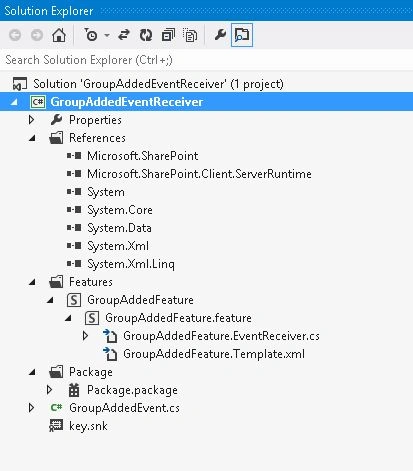Screen dimensions: 413x471
Task: Expand the Properties node
Action: pos(31,120)
